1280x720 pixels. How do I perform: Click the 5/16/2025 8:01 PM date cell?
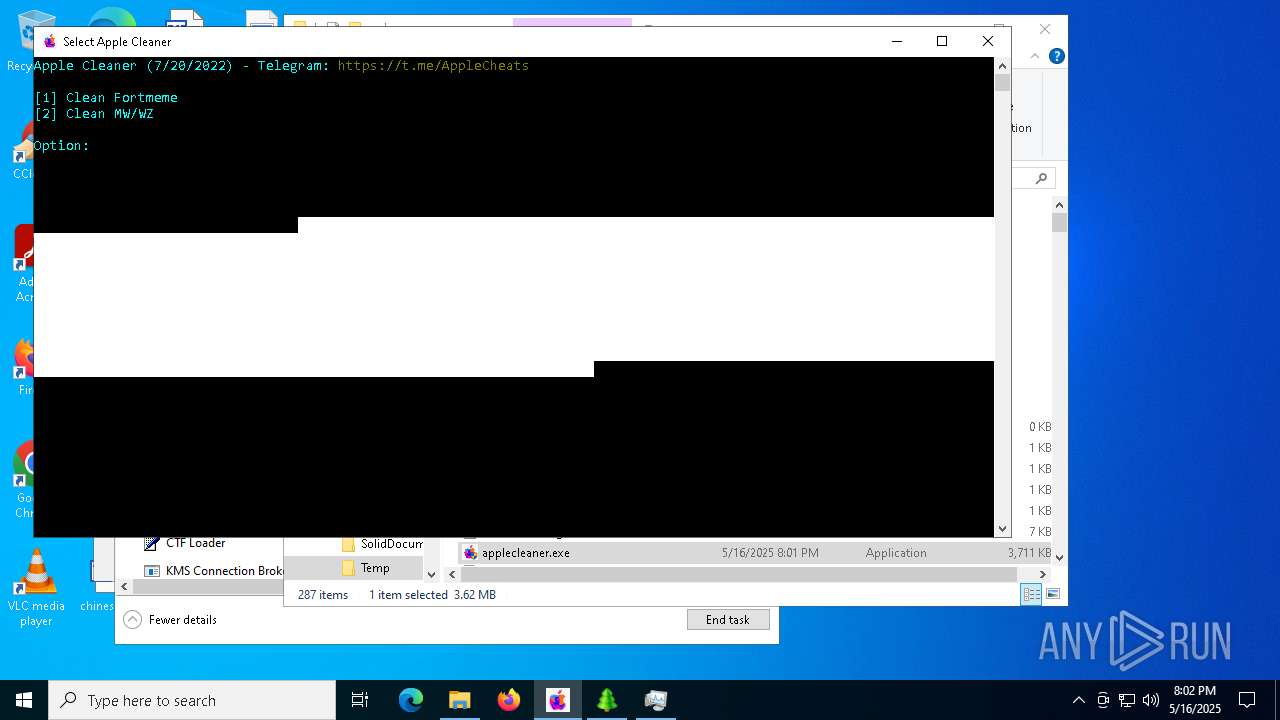point(770,553)
